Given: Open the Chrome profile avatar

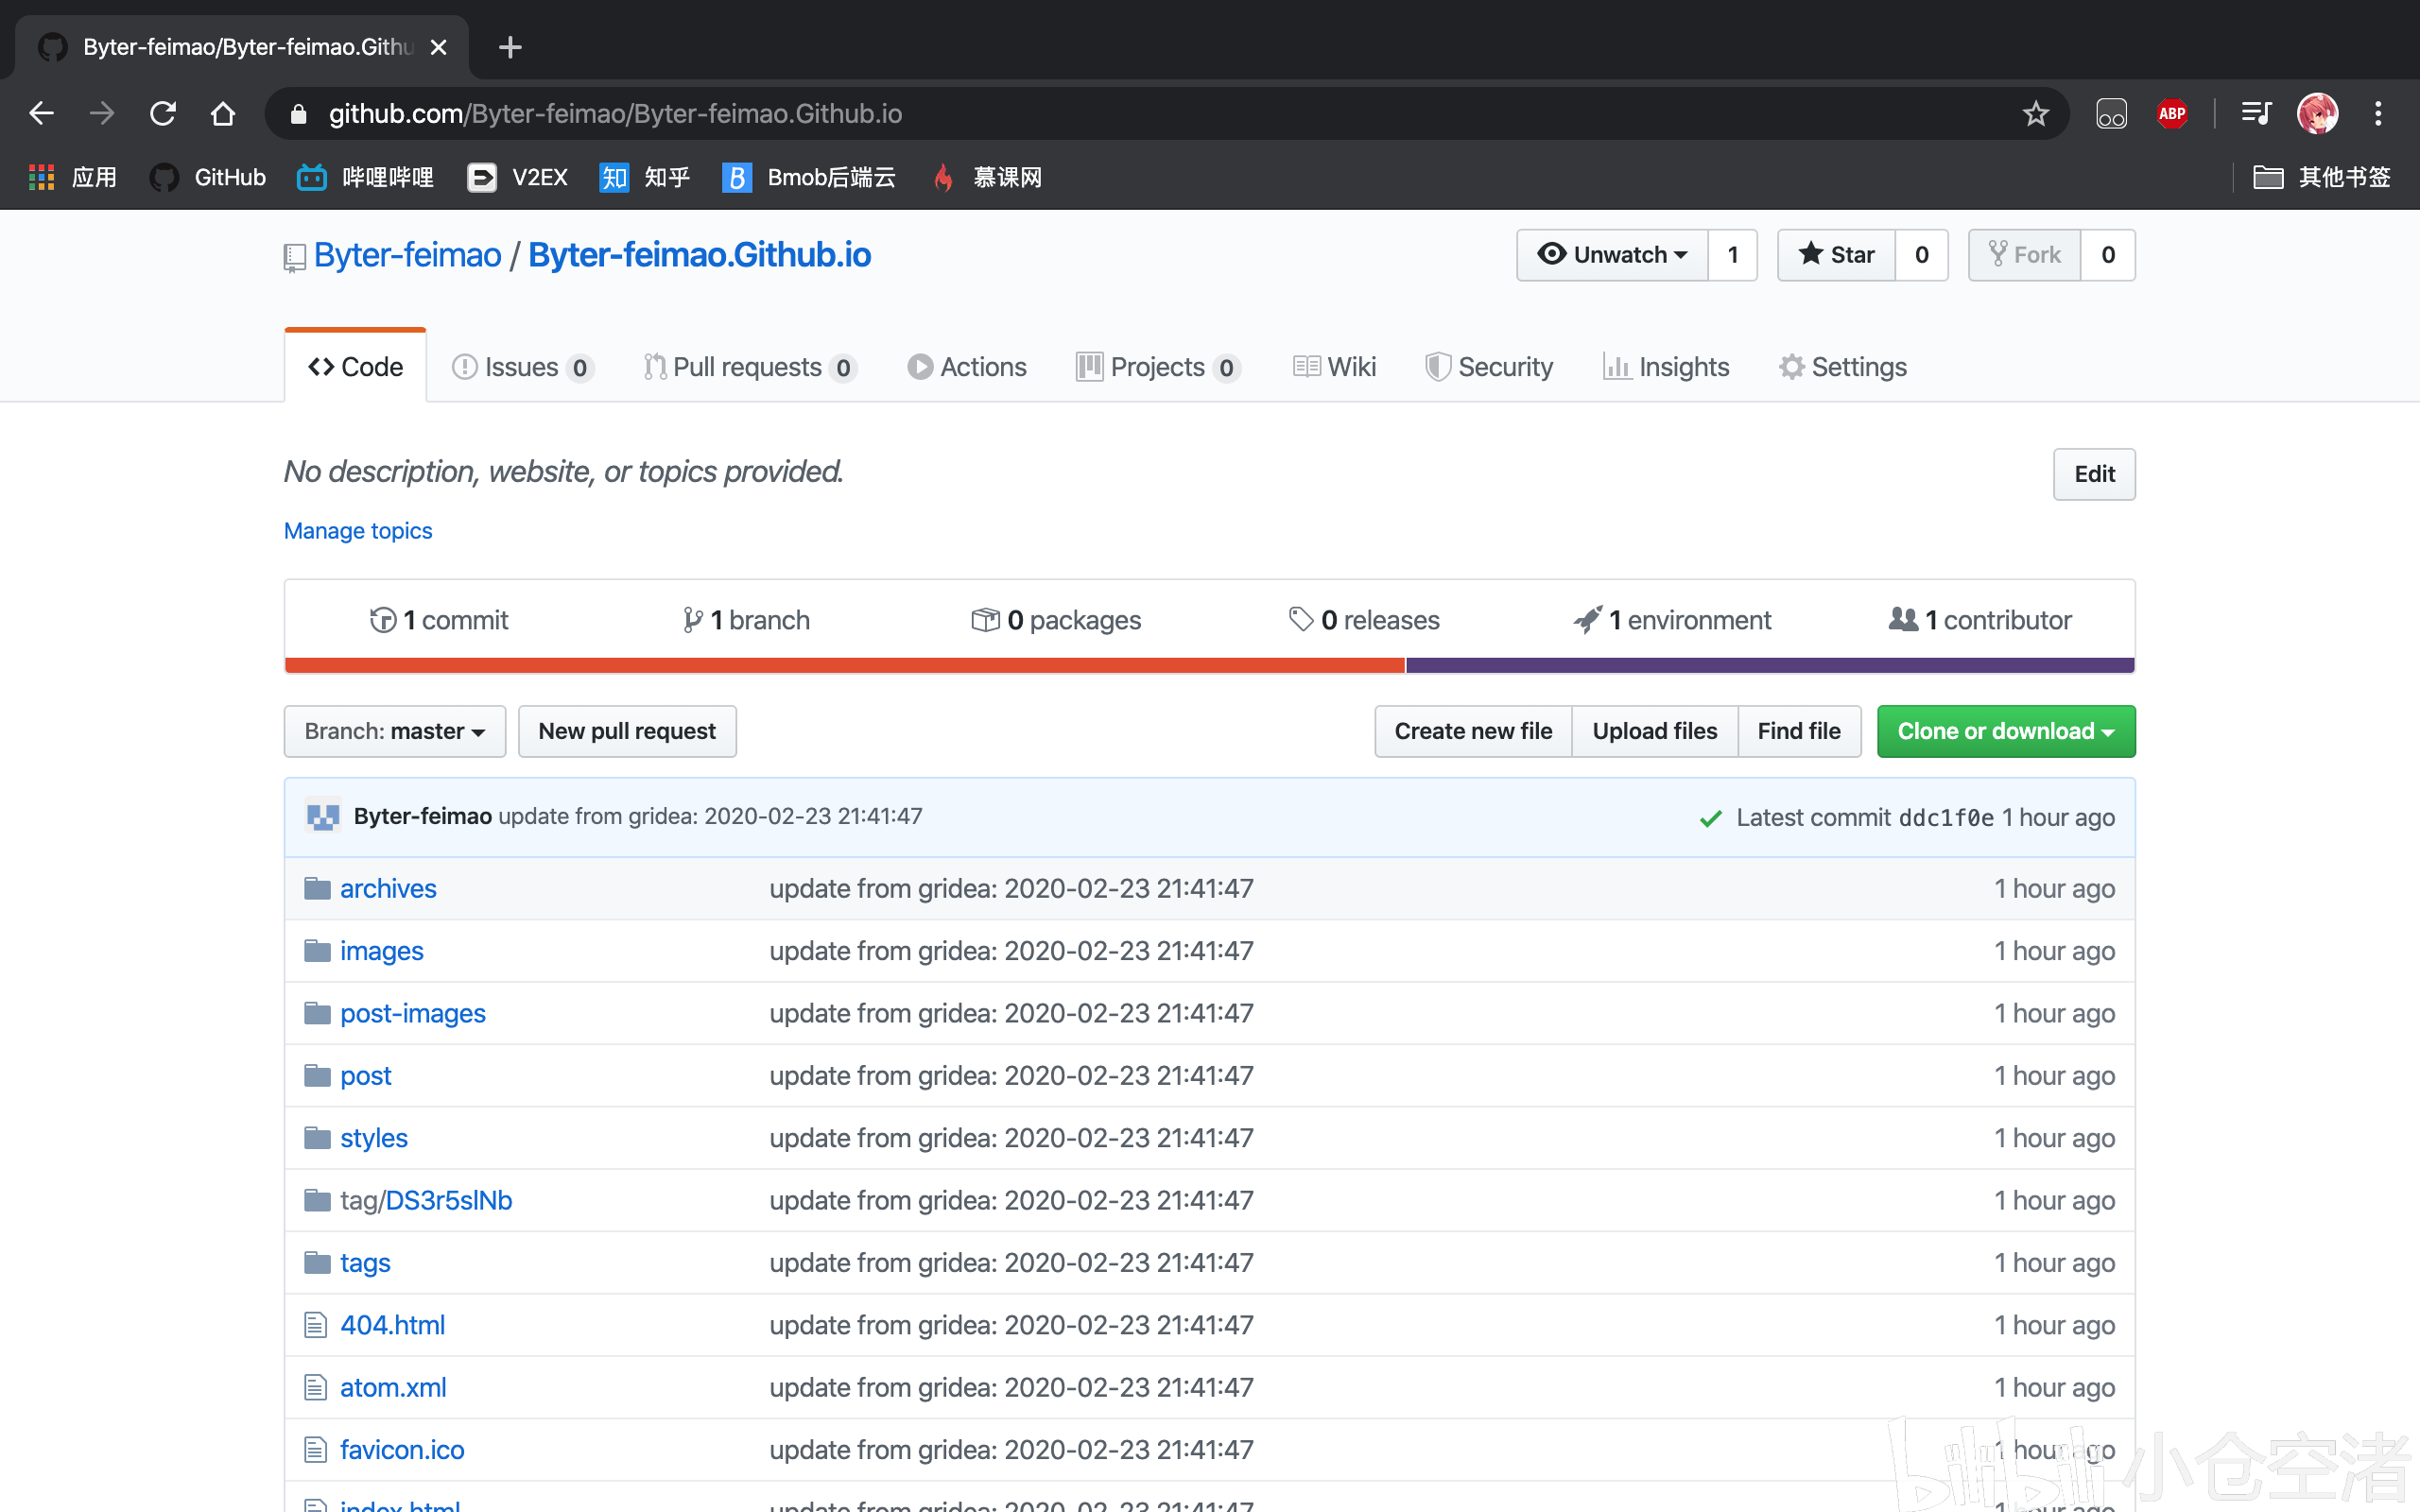Looking at the screenshot, I should point(2317,113).
